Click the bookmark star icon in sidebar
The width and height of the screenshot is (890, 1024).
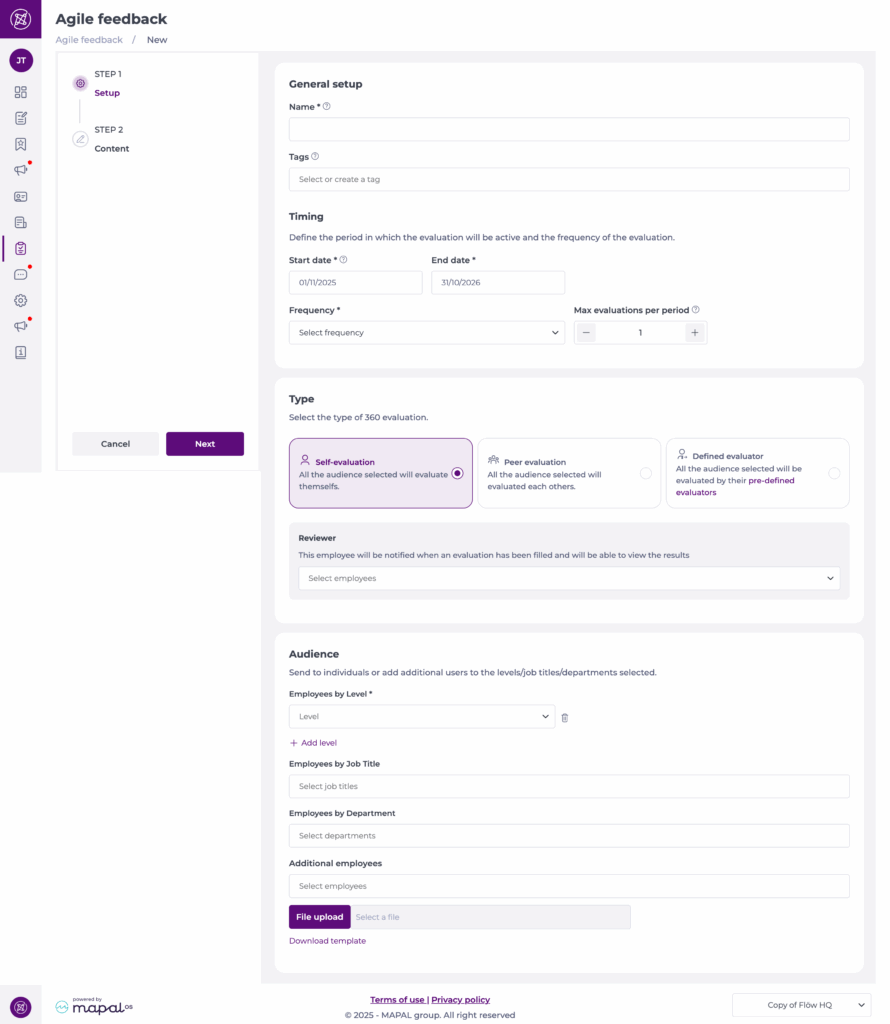(21, 144)
